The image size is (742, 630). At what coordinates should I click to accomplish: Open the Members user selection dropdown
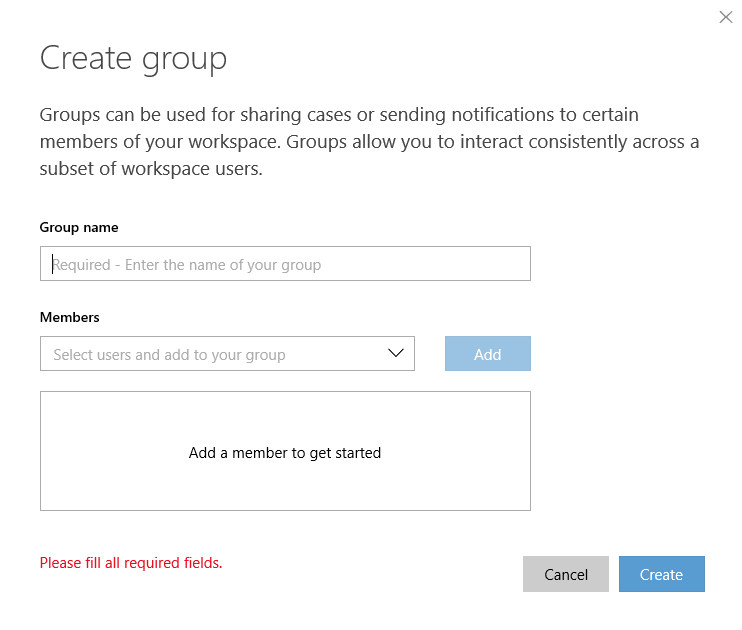tap(227, 354)
